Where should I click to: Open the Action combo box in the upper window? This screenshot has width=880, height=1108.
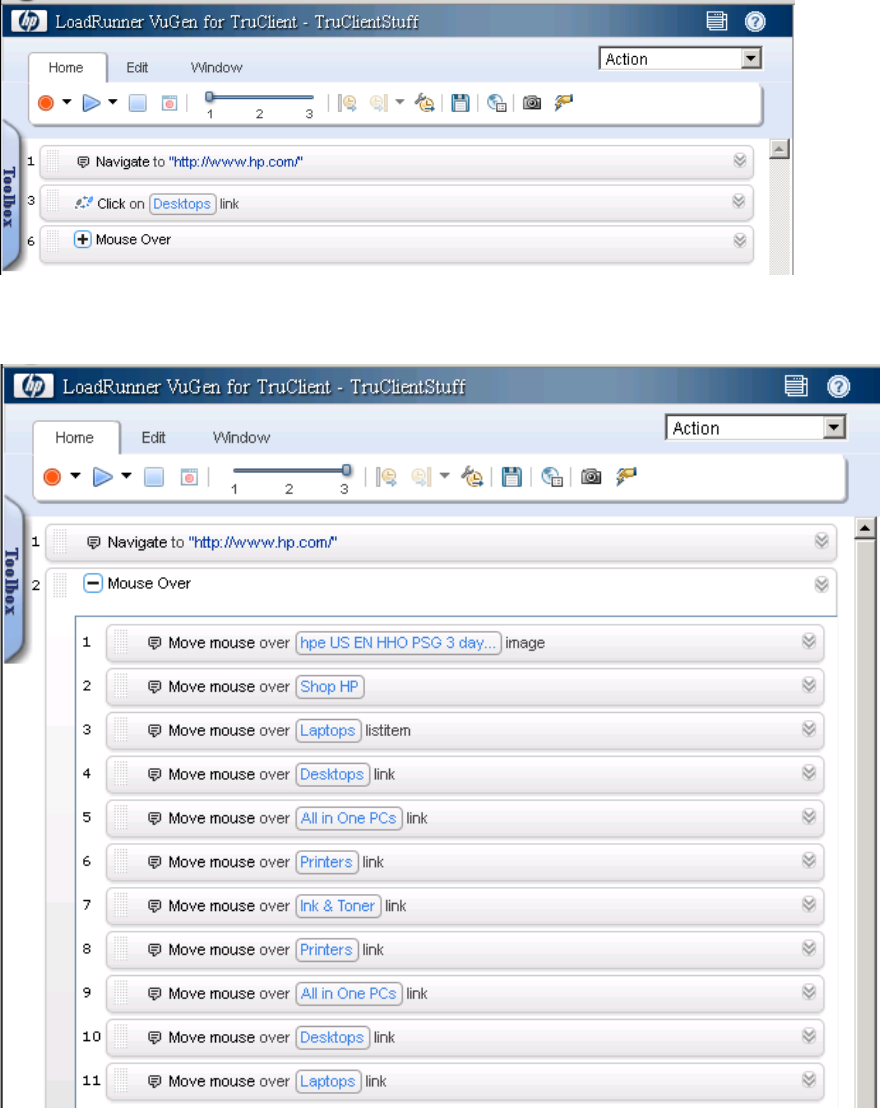[680, 59]
